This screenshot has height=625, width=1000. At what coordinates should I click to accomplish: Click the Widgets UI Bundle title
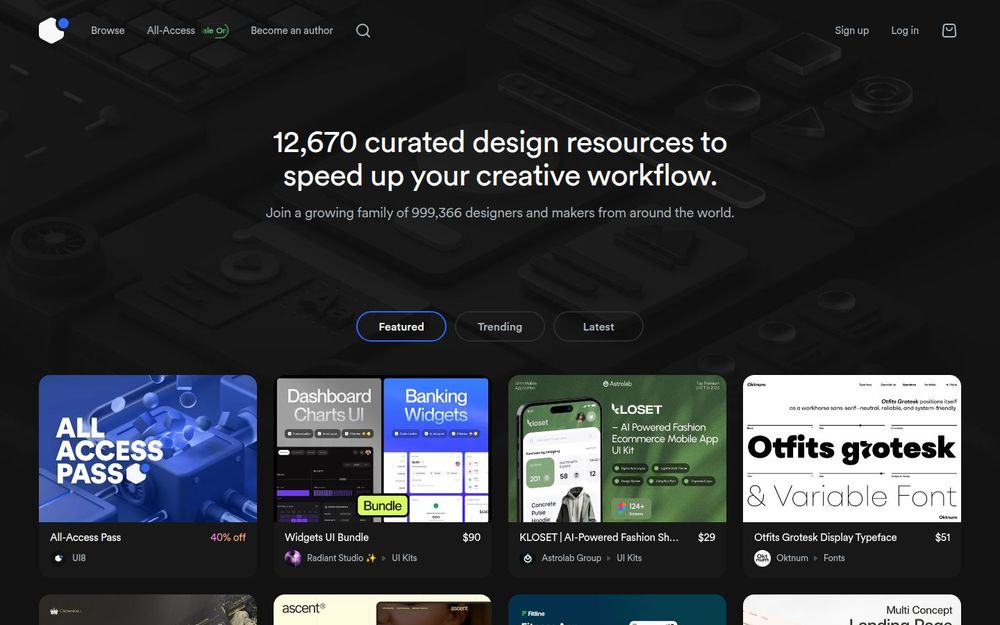point(327,538)
